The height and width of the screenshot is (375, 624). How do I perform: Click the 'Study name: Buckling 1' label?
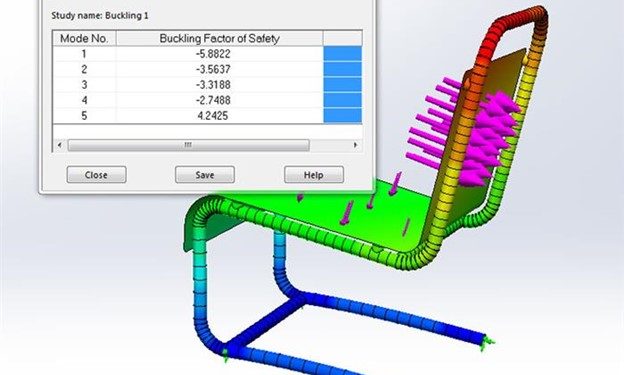[x=100, y=16]
